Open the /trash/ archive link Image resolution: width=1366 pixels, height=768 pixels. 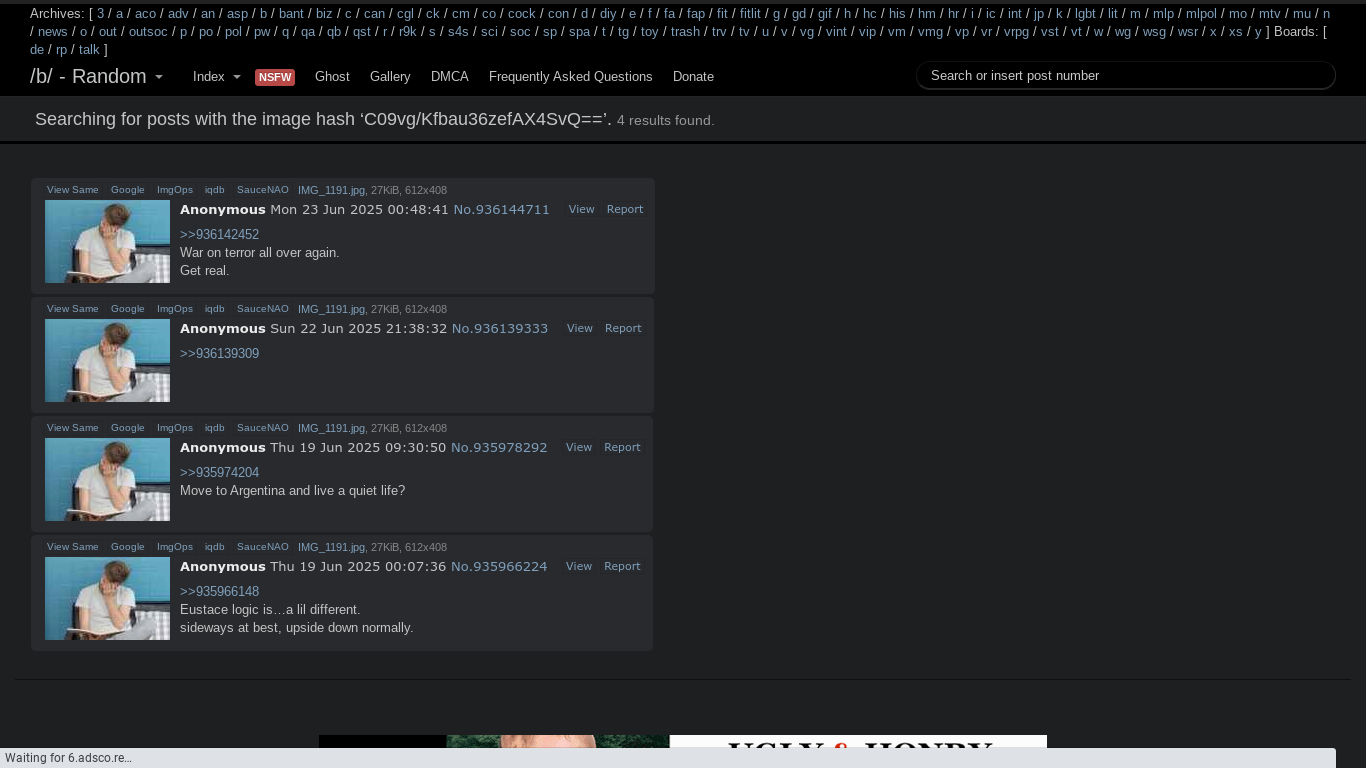[x=685, y=32]
